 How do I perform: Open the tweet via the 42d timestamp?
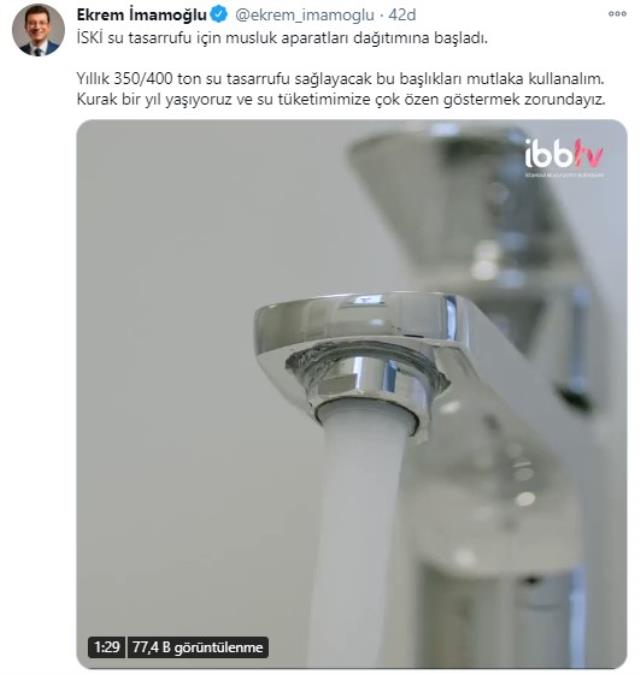click(402, 15)
